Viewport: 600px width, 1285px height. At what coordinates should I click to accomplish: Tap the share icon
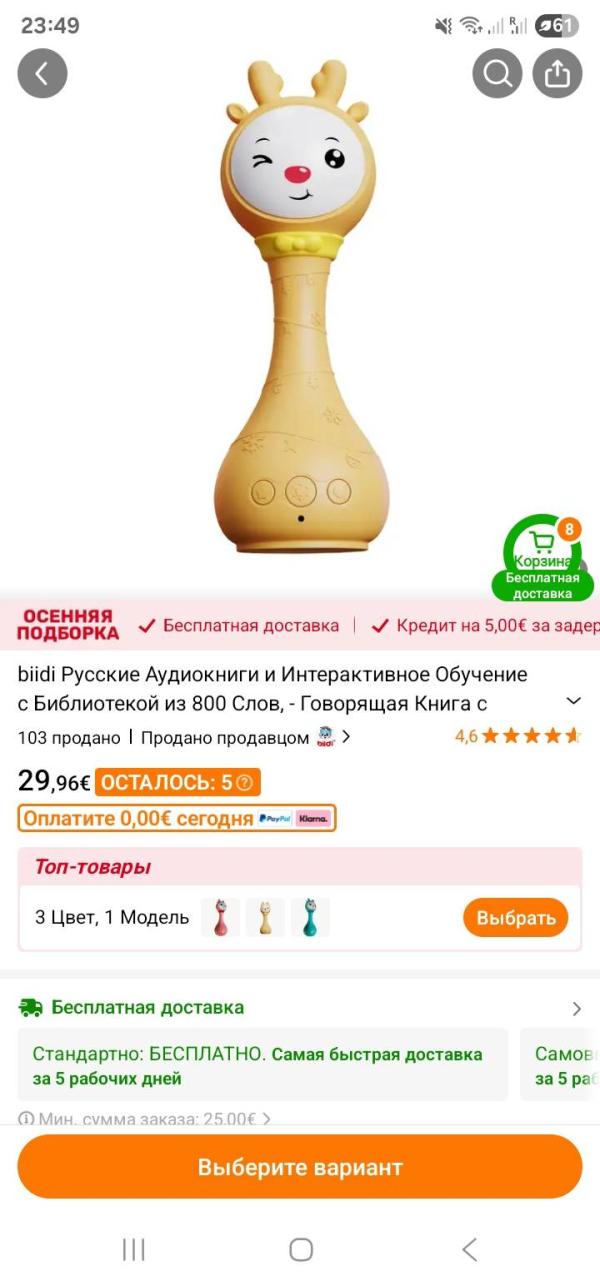557,73
